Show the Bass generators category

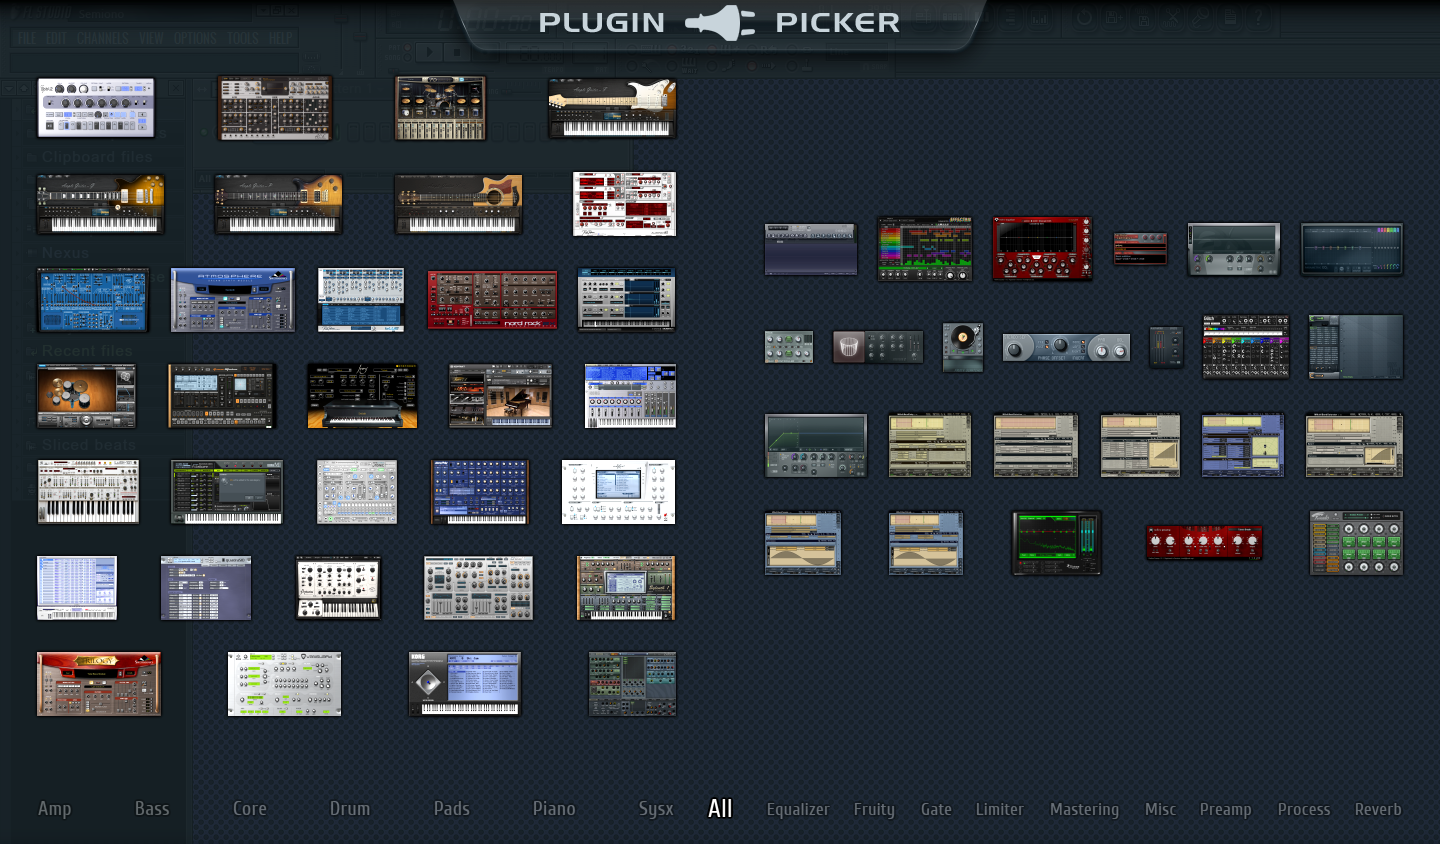tap(152, 809)
